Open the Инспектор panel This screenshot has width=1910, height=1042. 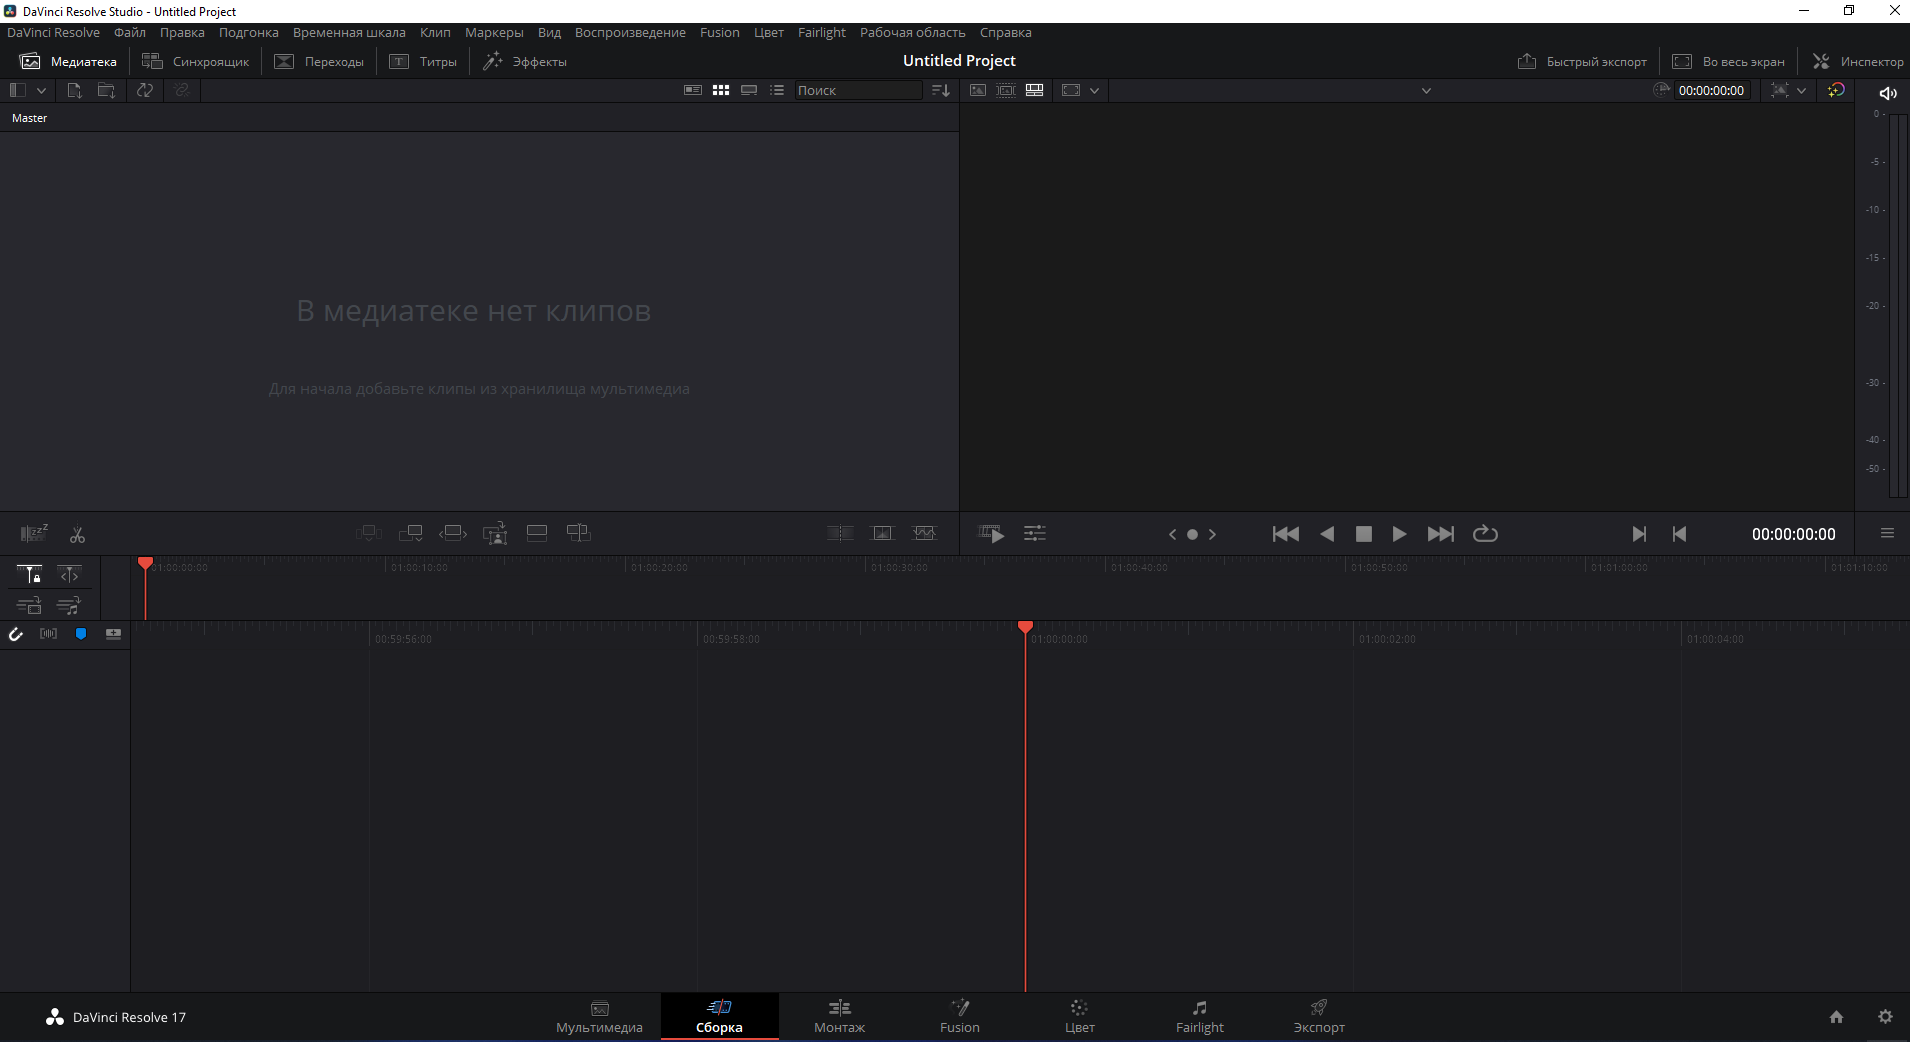click(x=1858, y=62)
